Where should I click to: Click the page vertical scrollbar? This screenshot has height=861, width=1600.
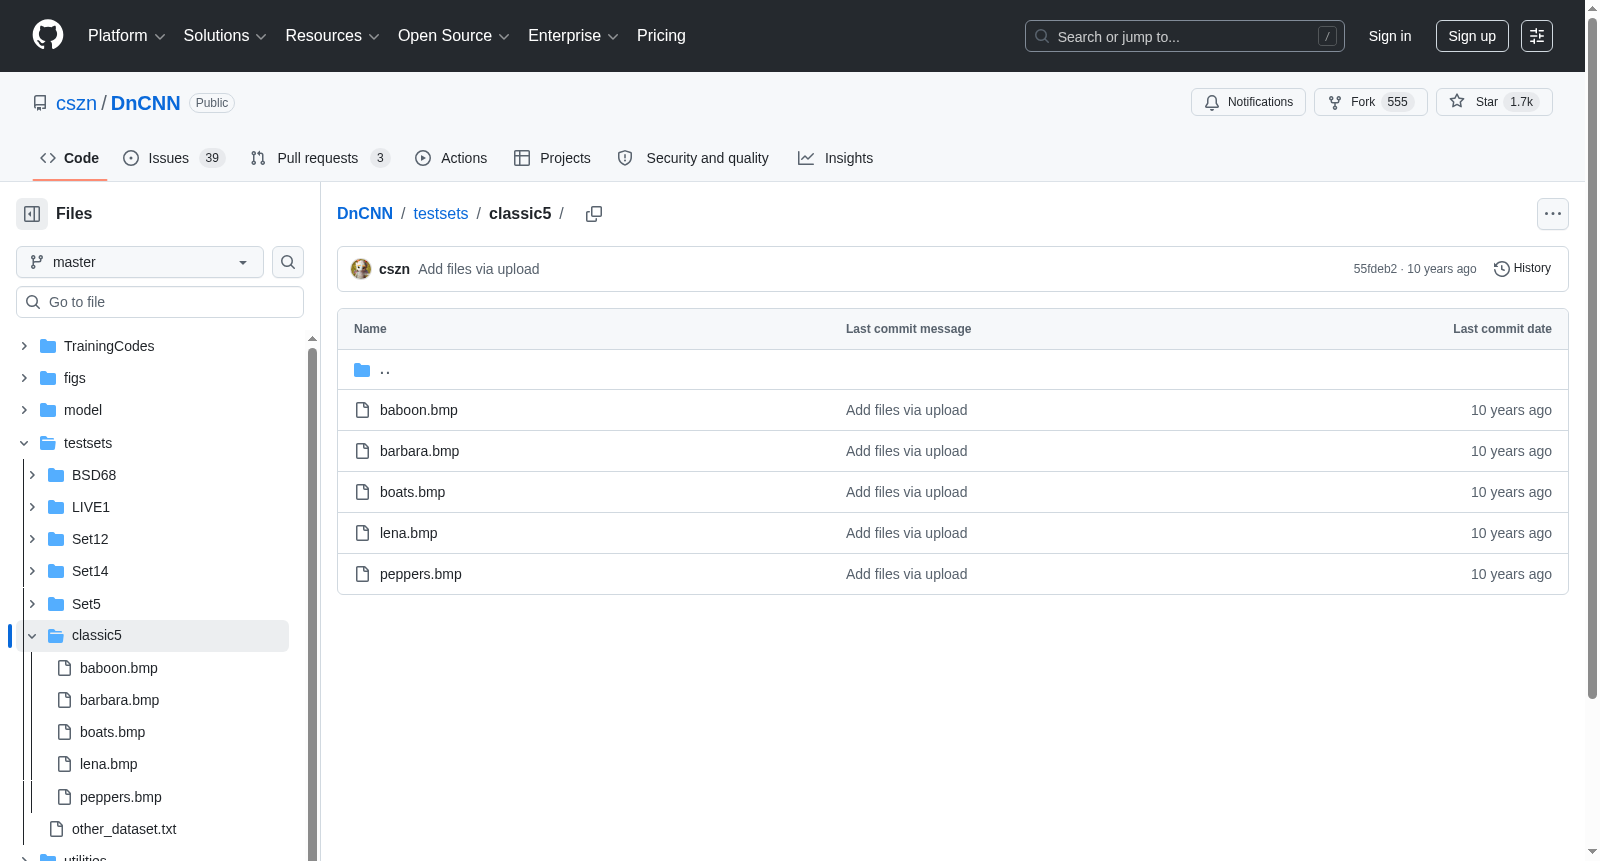tap(1592, 360)
